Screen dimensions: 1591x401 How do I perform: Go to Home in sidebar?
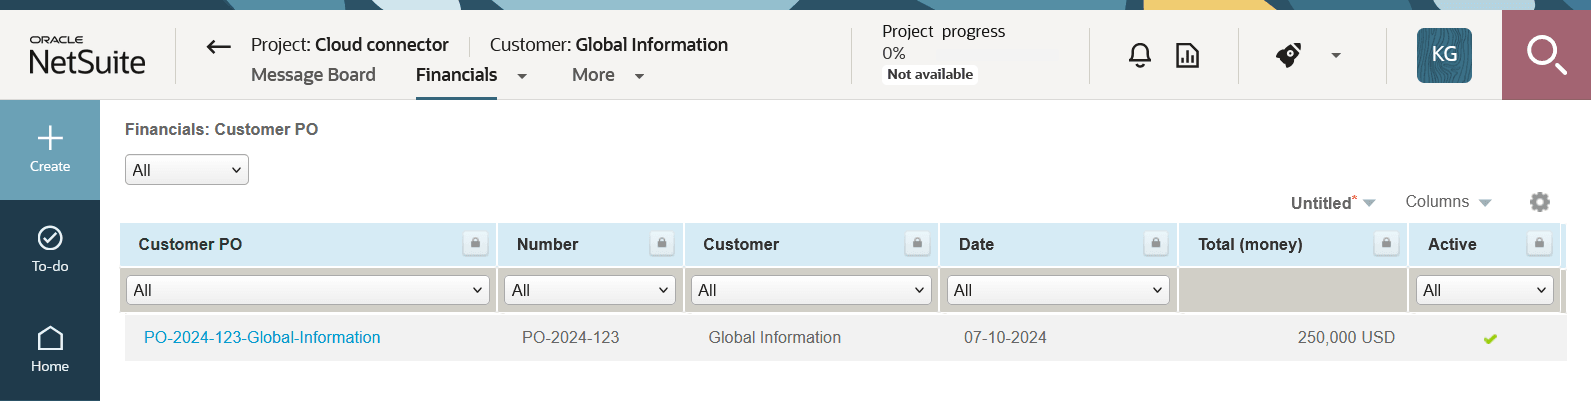pyautogui.click(x=50, y=350)
